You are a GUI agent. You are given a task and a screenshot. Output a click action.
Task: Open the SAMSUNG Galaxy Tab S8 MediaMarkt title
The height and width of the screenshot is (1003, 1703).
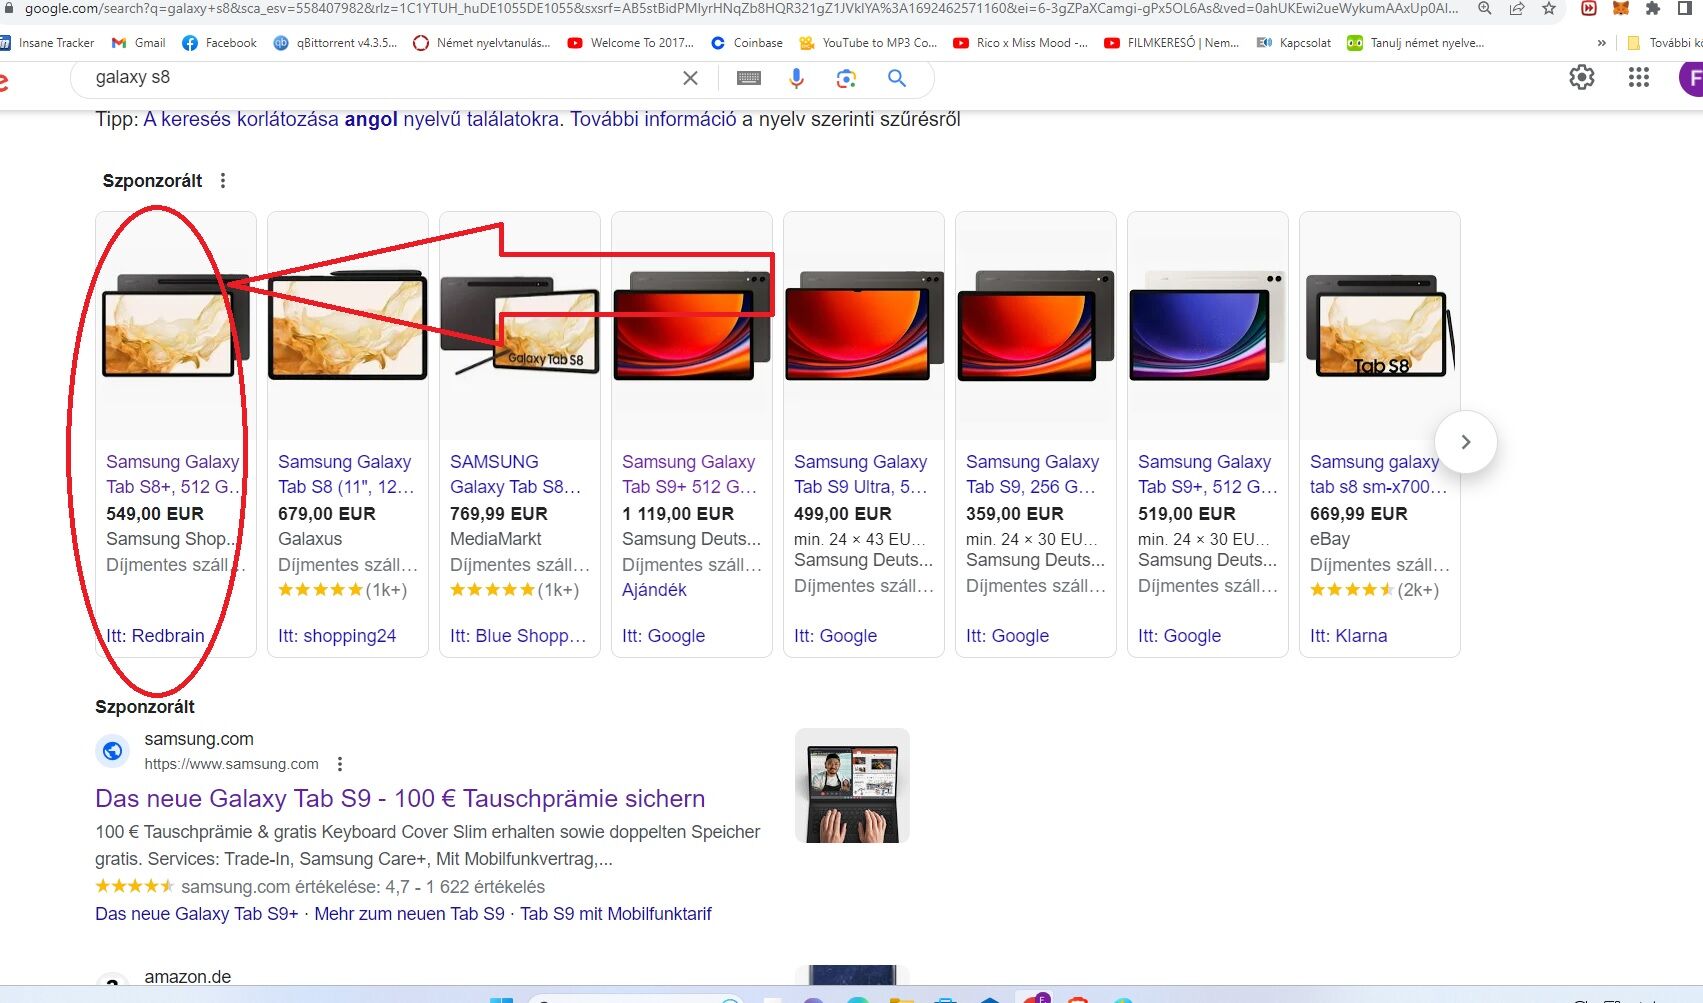tap(515, 474)
